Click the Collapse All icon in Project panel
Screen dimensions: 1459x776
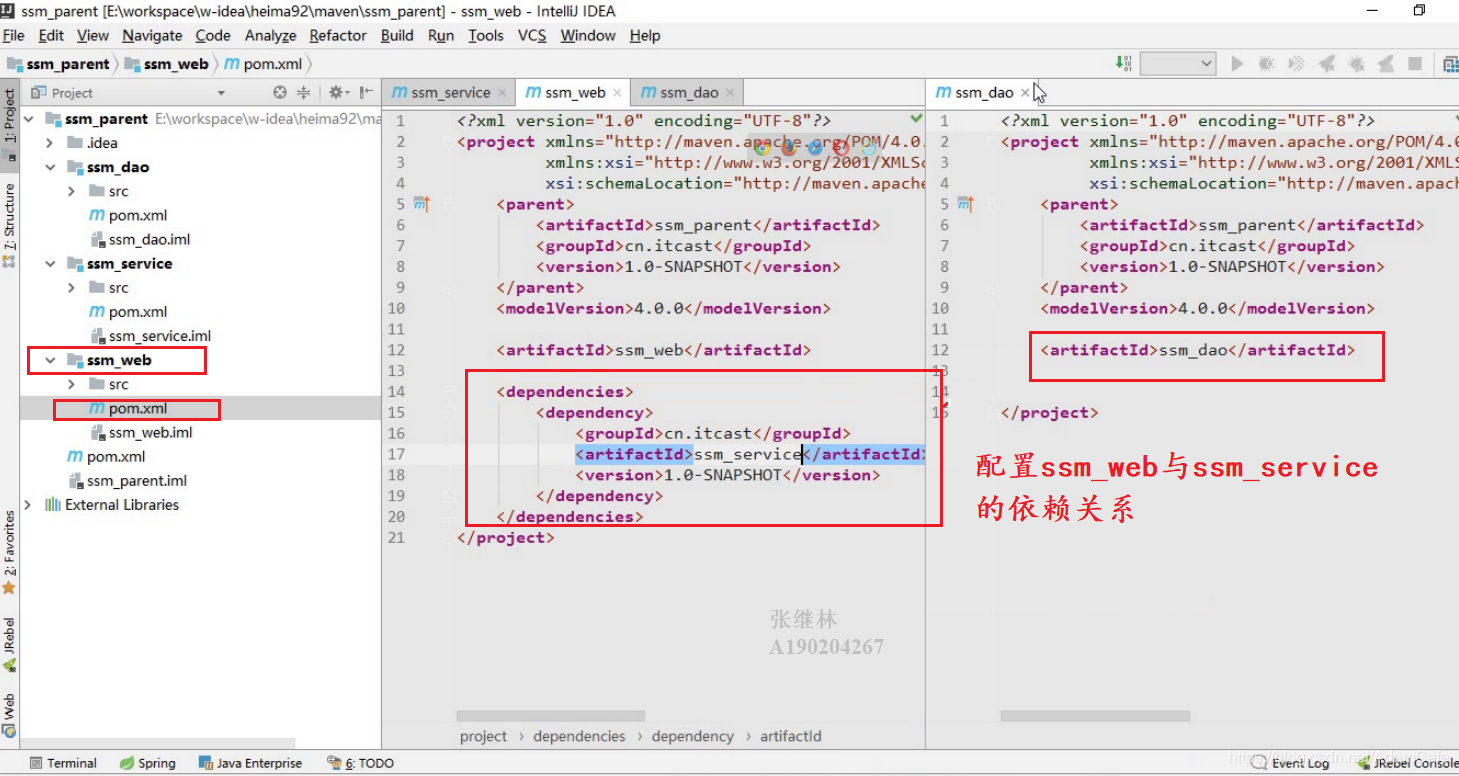tap(304, 92)
